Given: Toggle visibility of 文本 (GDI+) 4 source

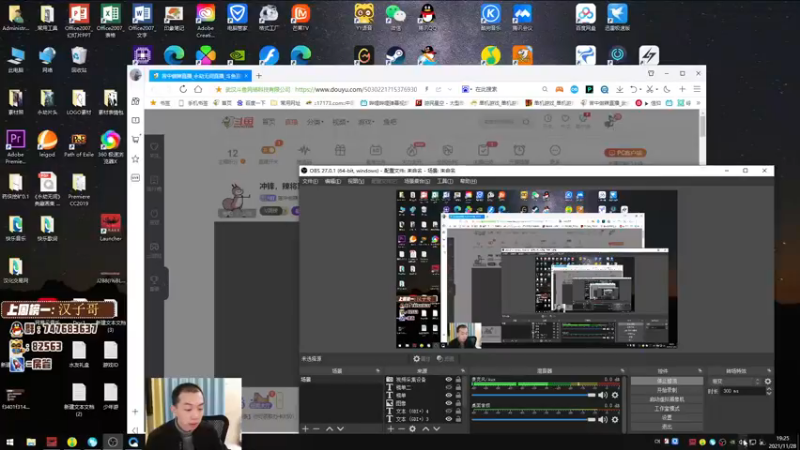Looking at the screenshot, I should pos(448,411).
